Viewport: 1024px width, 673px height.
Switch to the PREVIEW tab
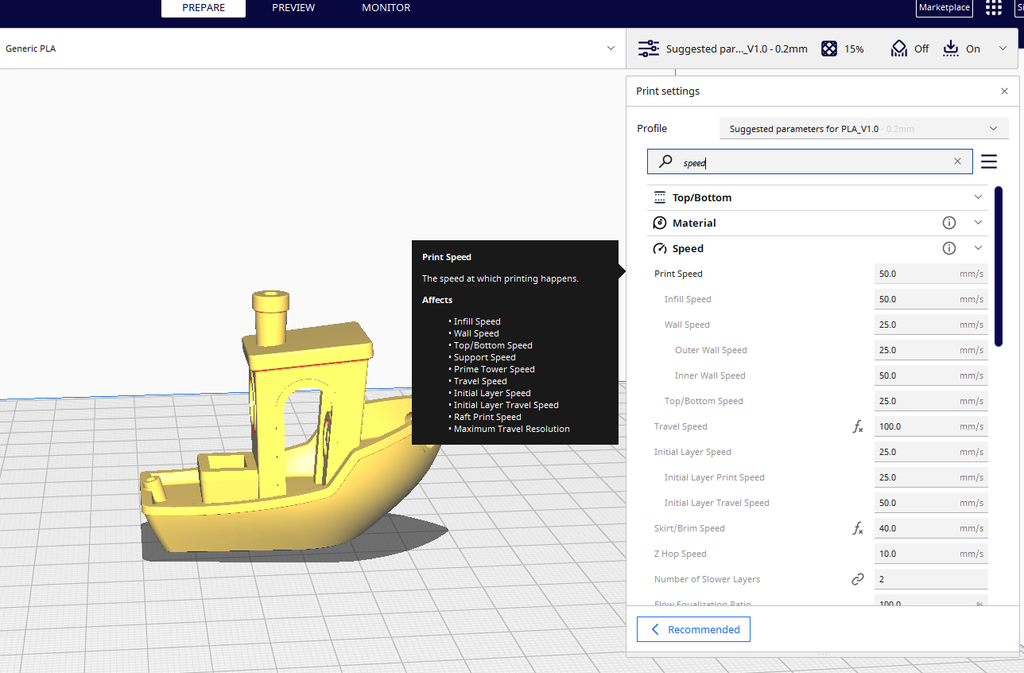pyautogui.click(x=293, y=8)
